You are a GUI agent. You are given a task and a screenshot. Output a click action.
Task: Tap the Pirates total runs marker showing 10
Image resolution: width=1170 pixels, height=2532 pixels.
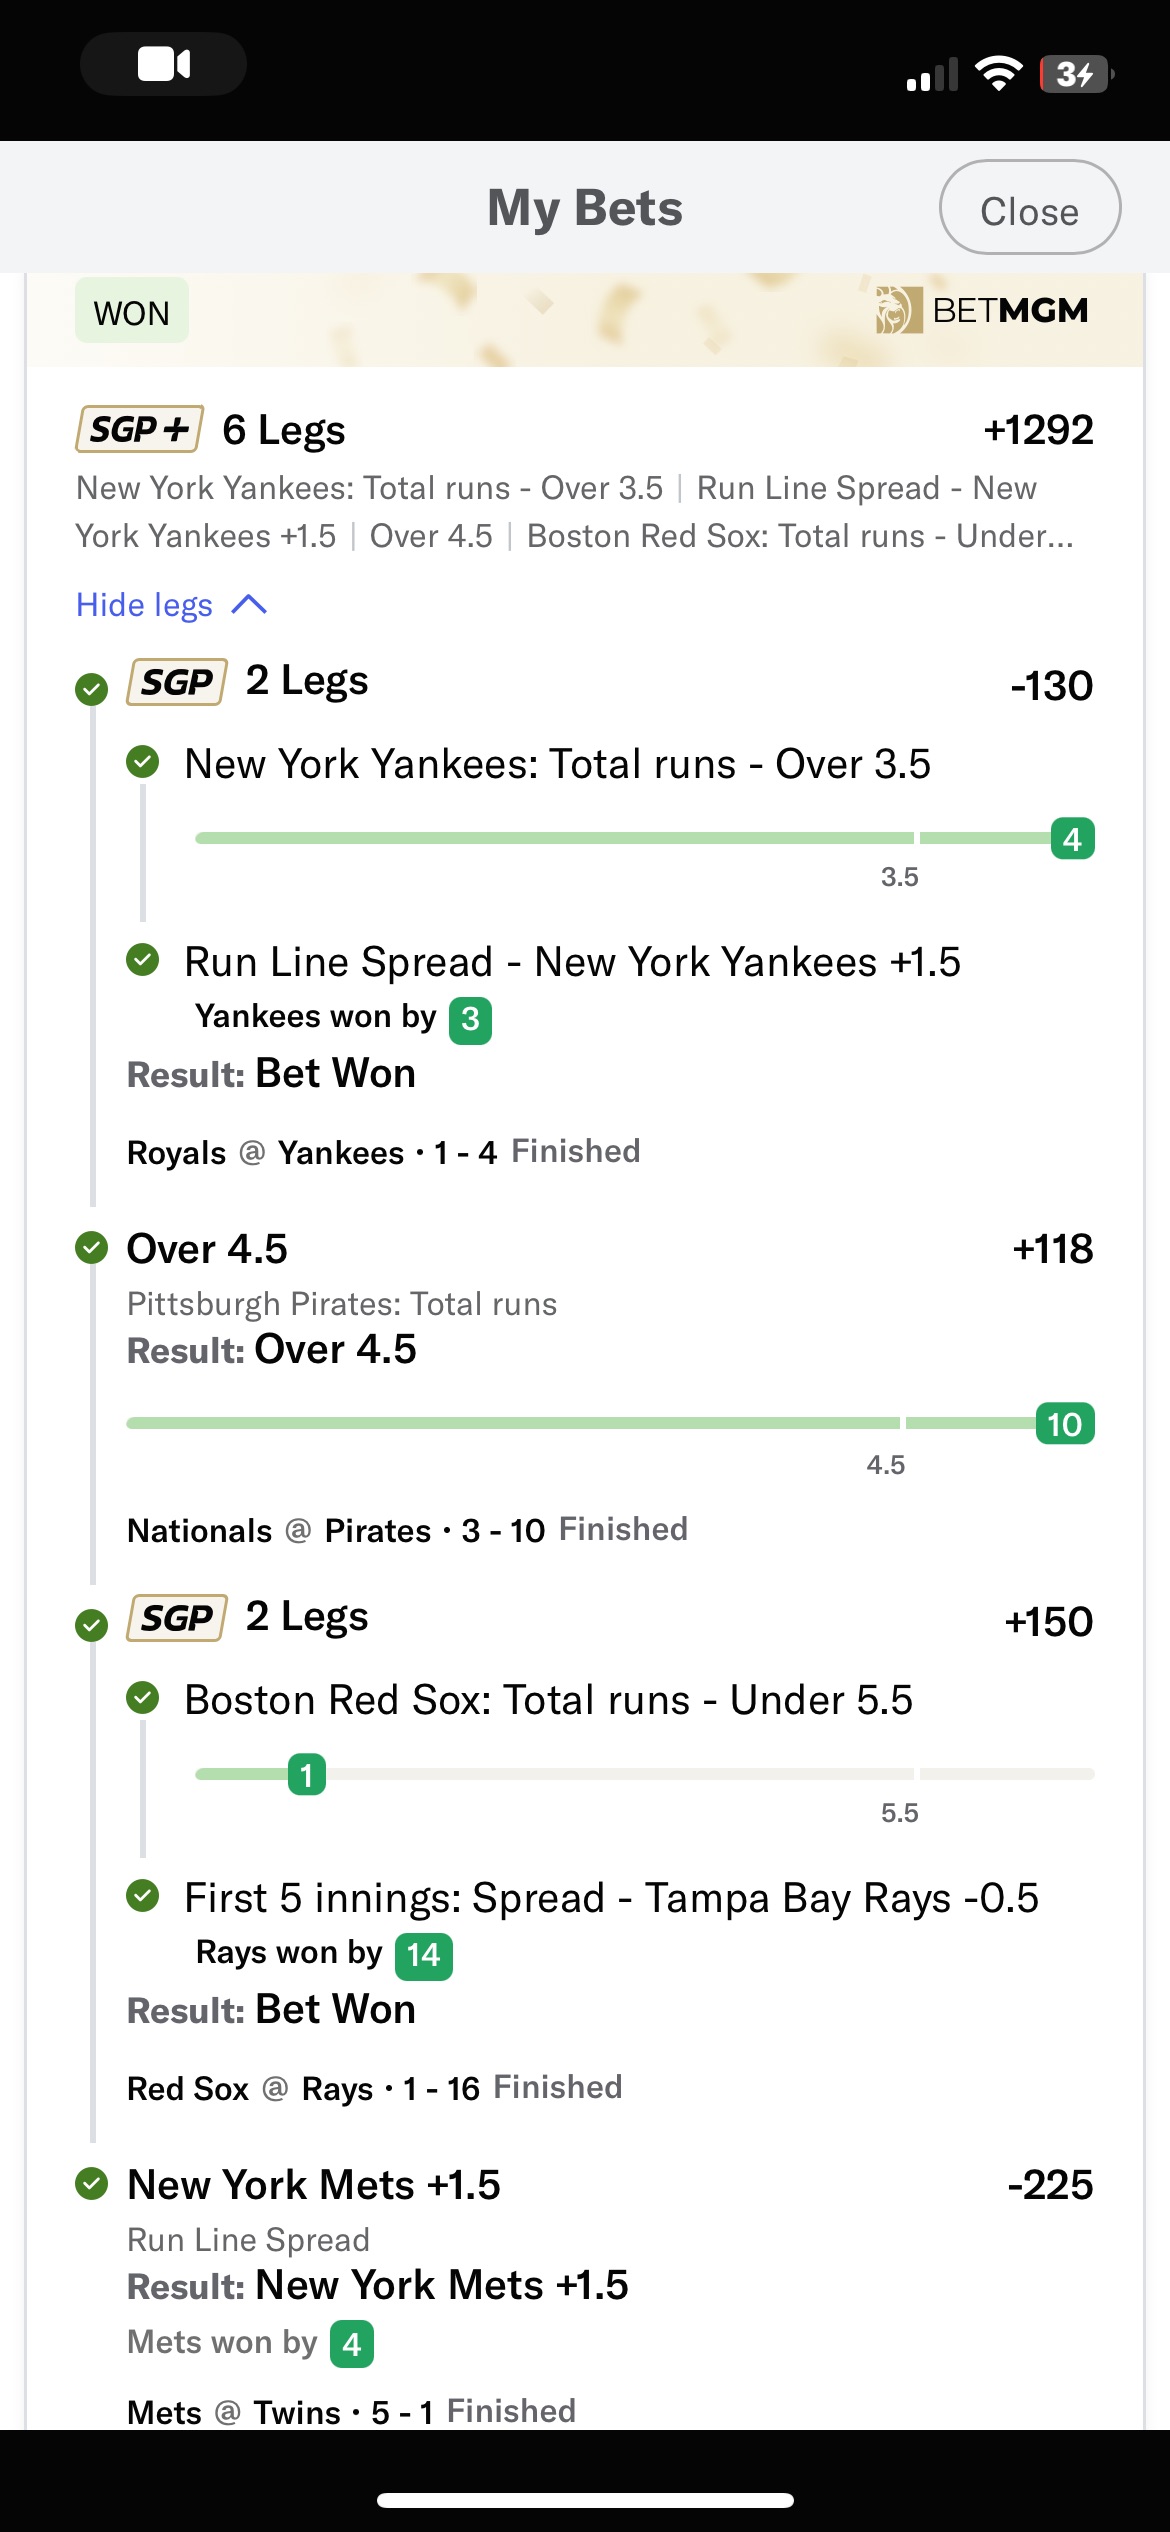pos(1065,1424)
